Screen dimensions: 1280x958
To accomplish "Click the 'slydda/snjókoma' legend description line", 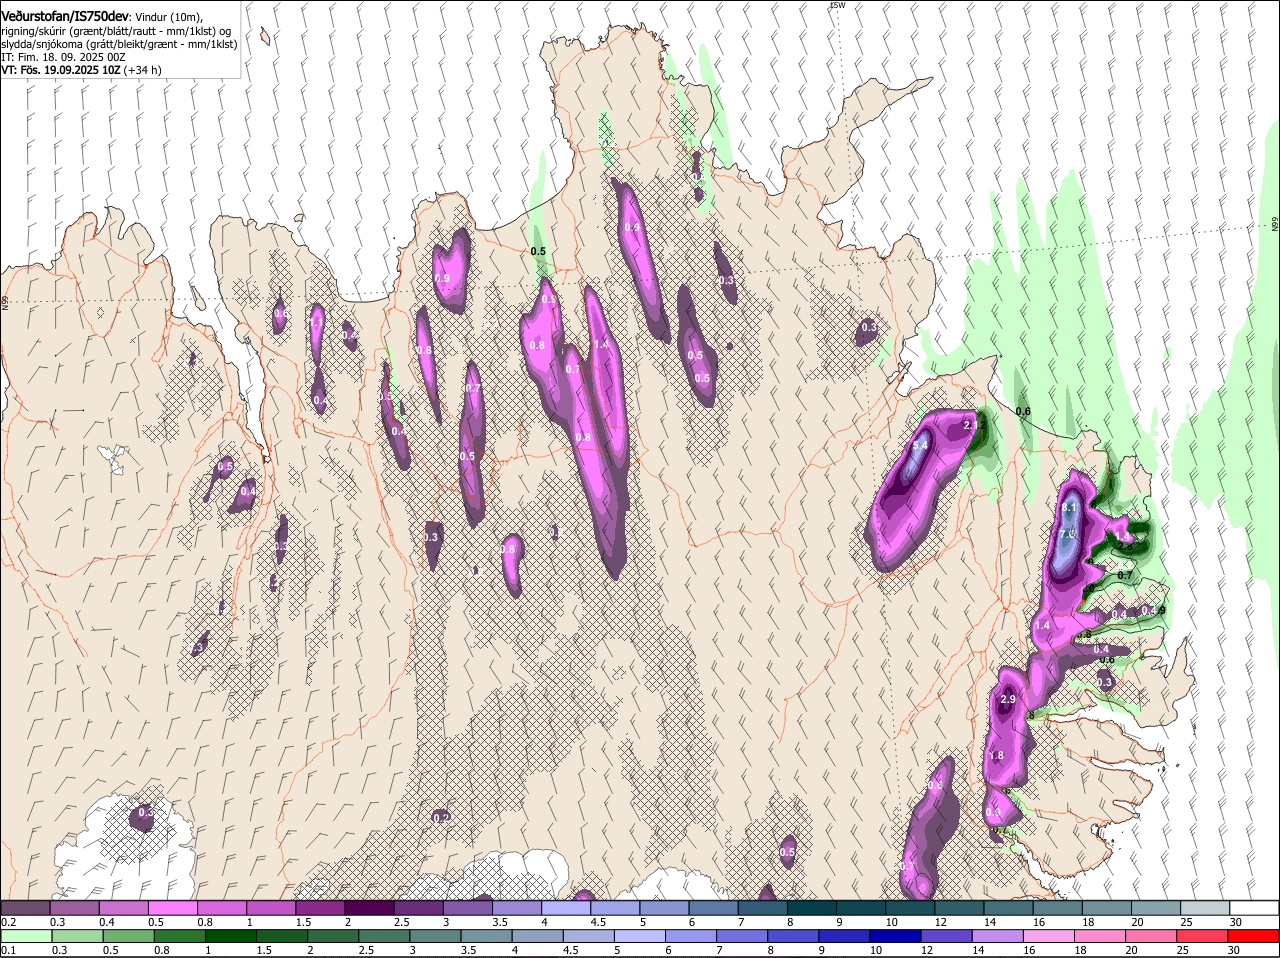I will 119,44.
